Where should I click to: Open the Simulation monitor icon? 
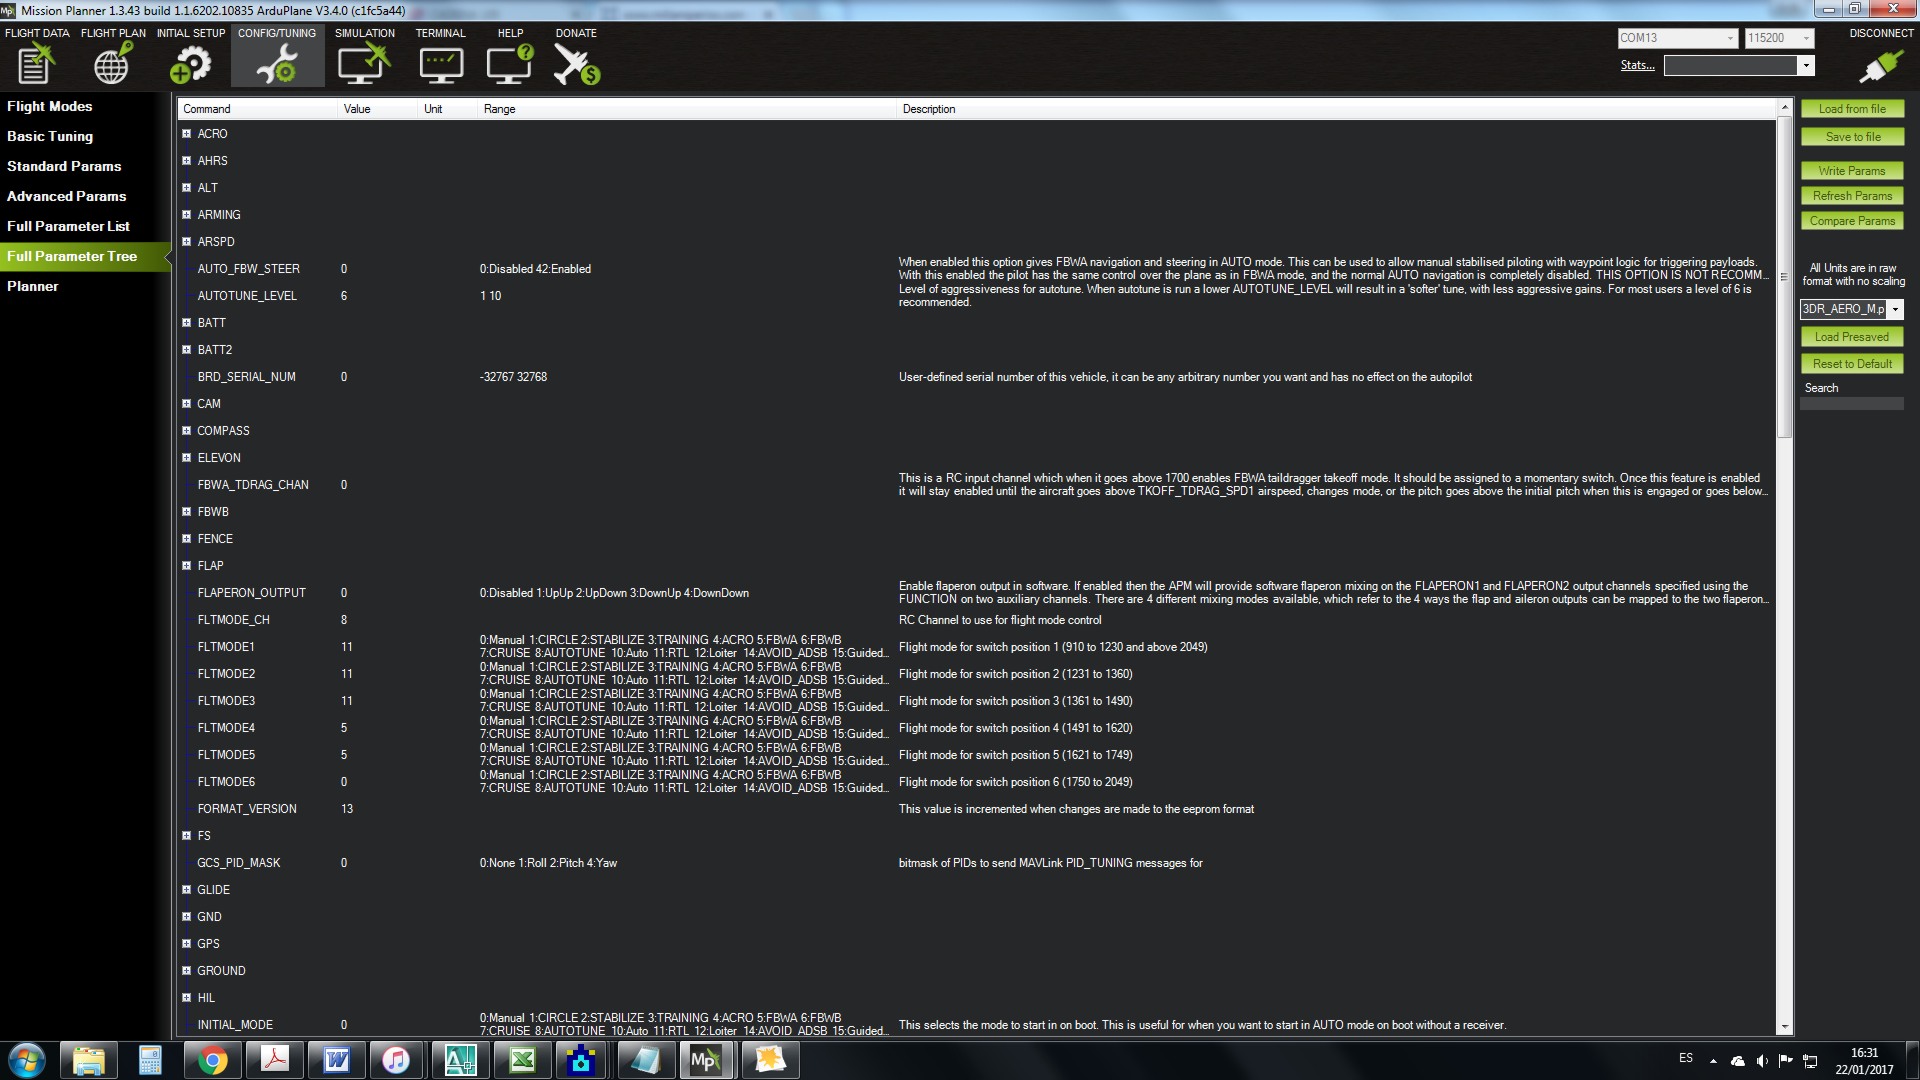point(363,64)
